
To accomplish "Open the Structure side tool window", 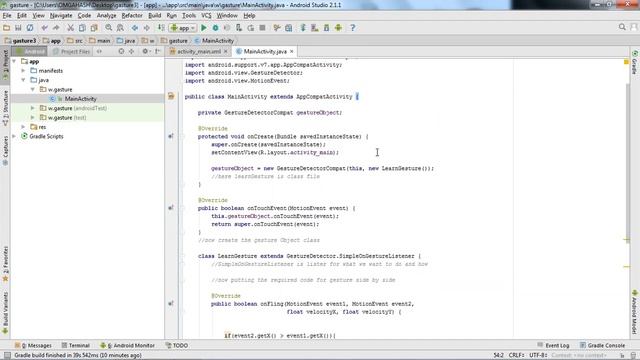I will (5, 108).
